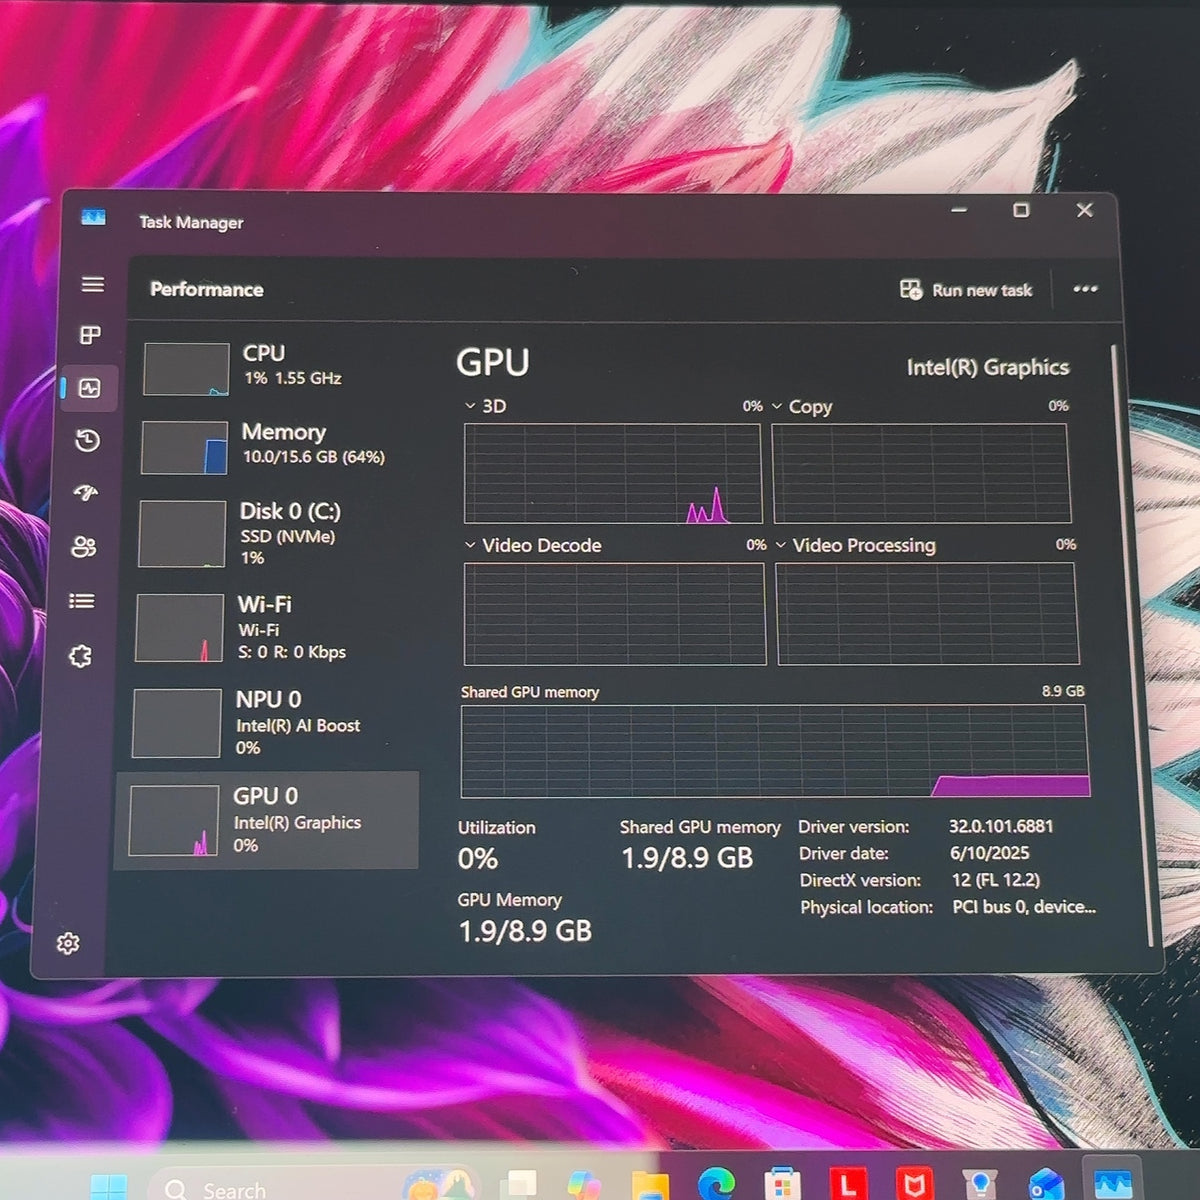Image resolution: width=1200 pixels, height=1200 pixels.
Task: Go to the Processes page icon
Action: click(x=90, y=335)
